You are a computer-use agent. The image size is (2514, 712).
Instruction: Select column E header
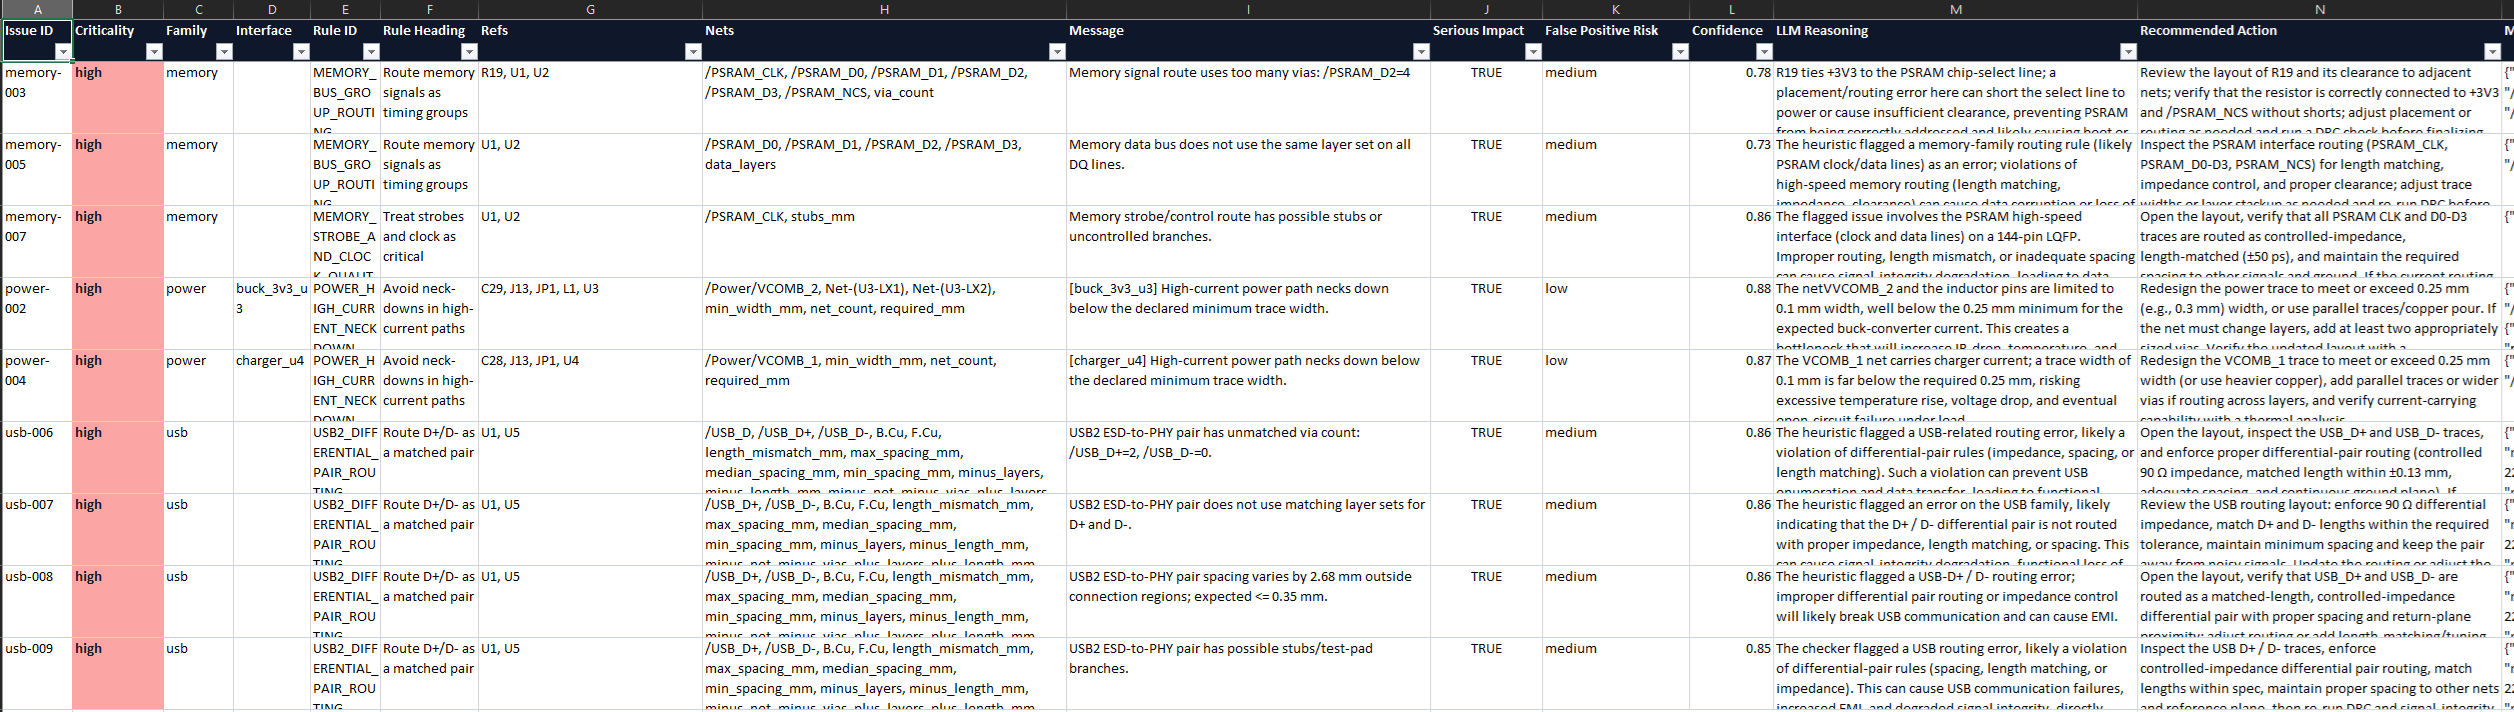[x=345, y=9]
